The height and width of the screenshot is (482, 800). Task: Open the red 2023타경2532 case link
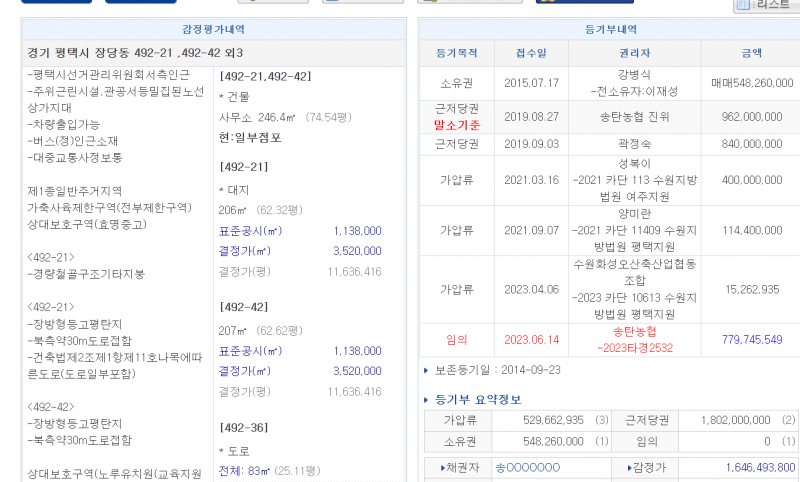point(630,348)
